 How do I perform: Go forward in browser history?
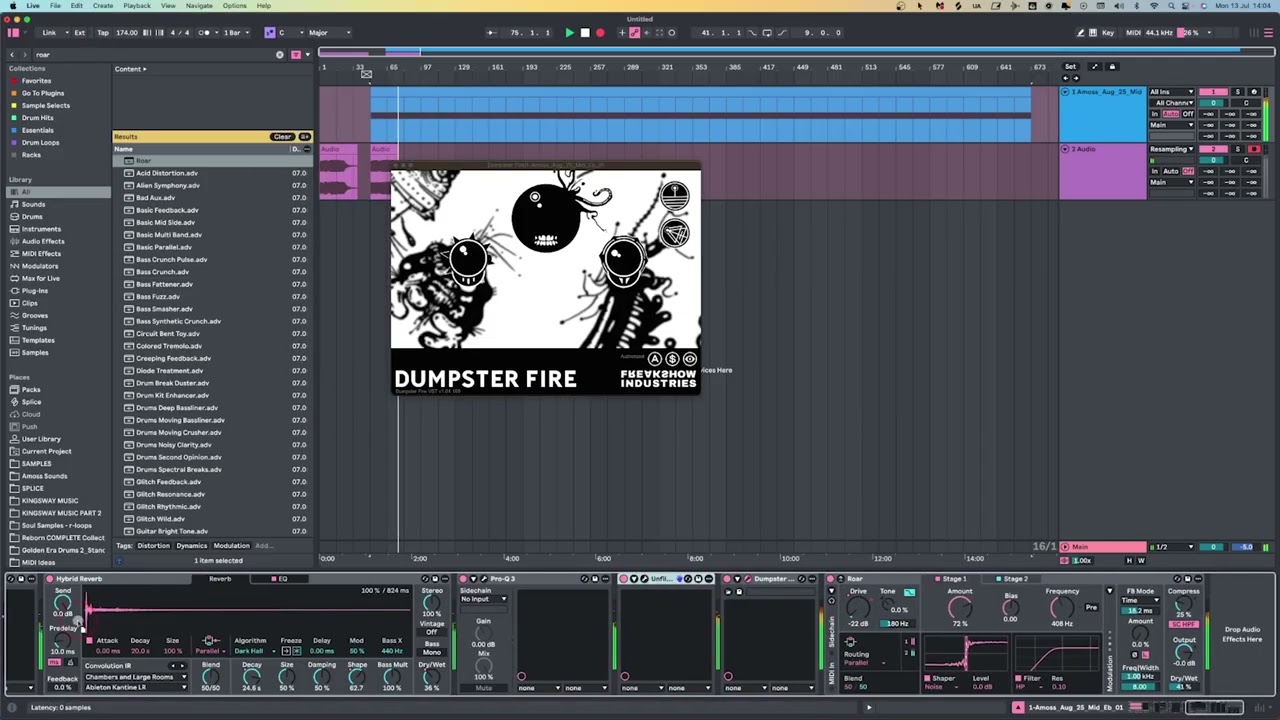[x=27, y=55]
